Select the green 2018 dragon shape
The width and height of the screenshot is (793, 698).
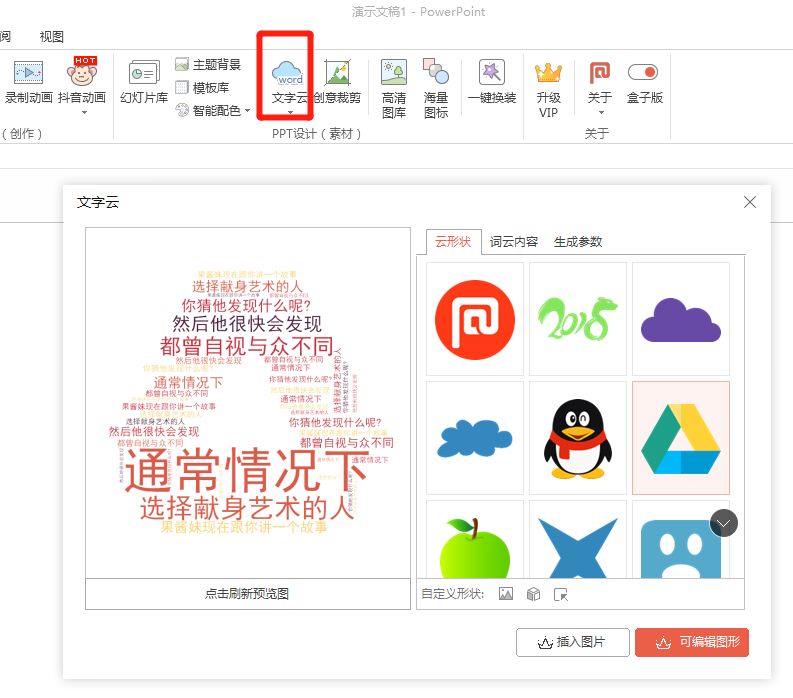(578, 319)
